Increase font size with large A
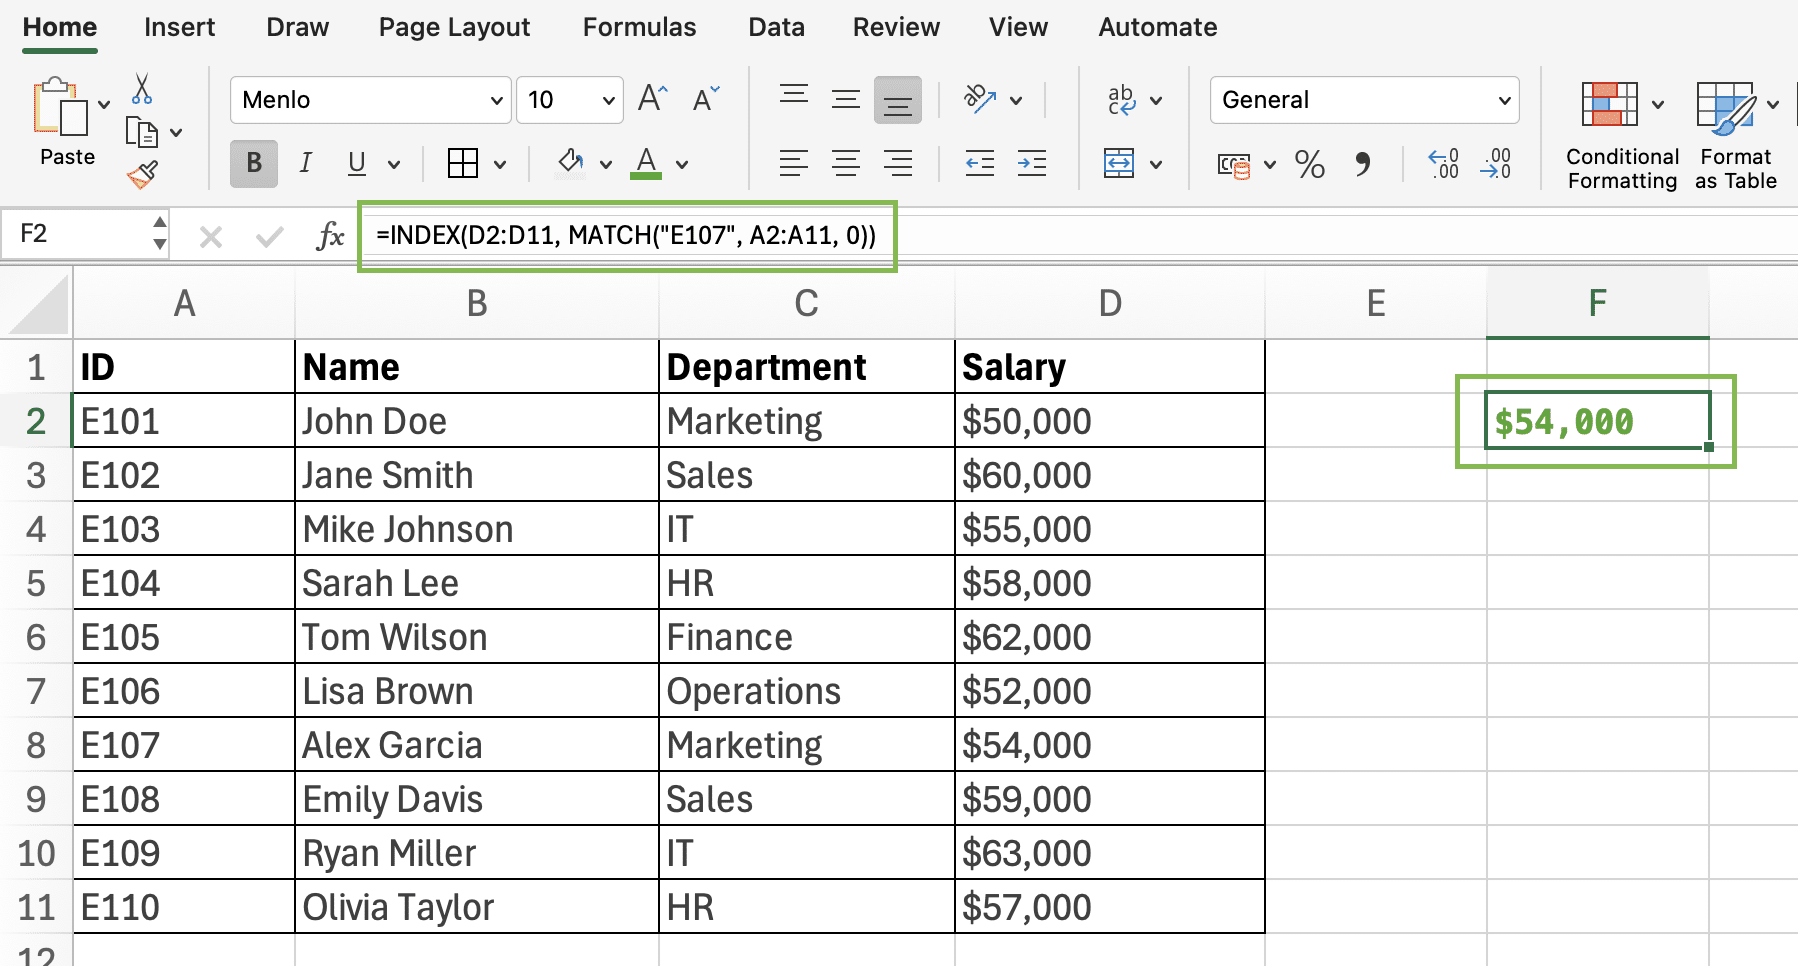The image size is (1798, 966). [652, 99]
